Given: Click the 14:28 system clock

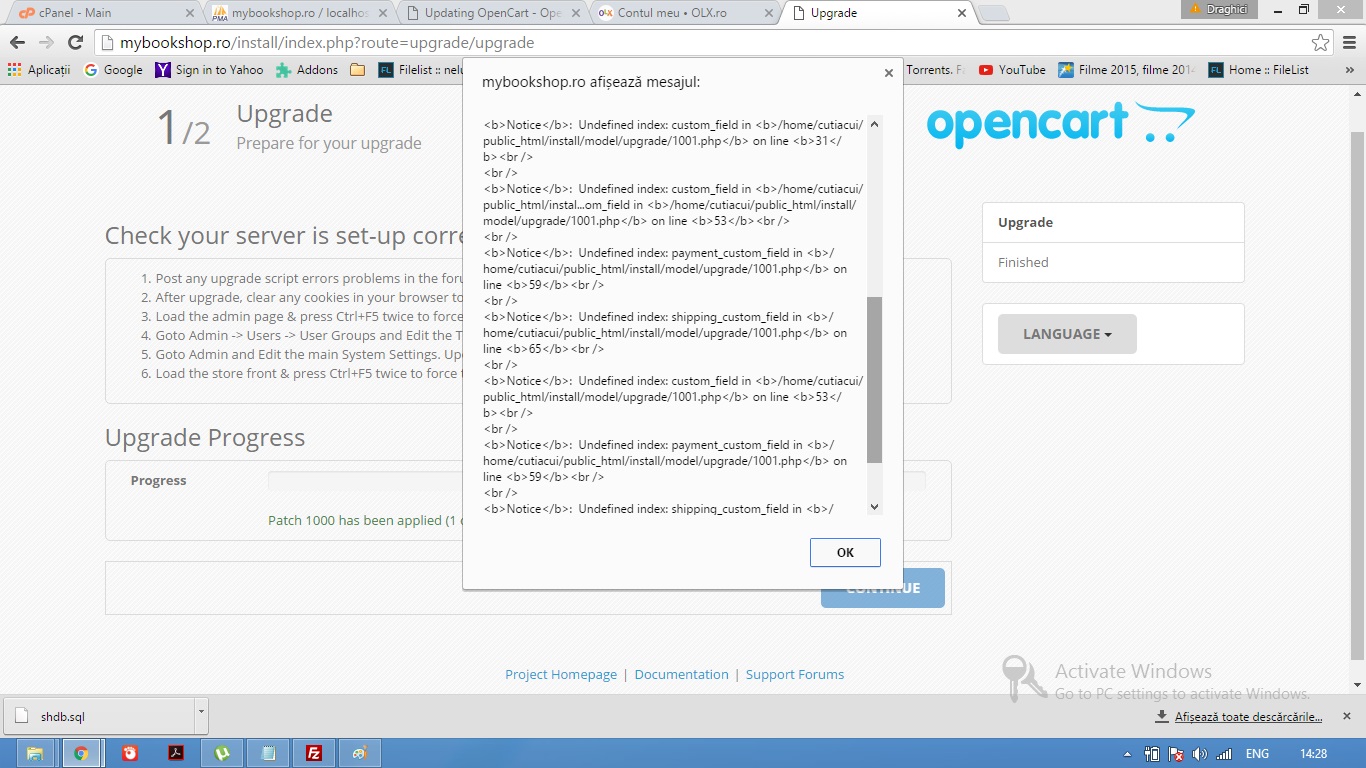Looking at the screenshot, I should (1313, 754).
